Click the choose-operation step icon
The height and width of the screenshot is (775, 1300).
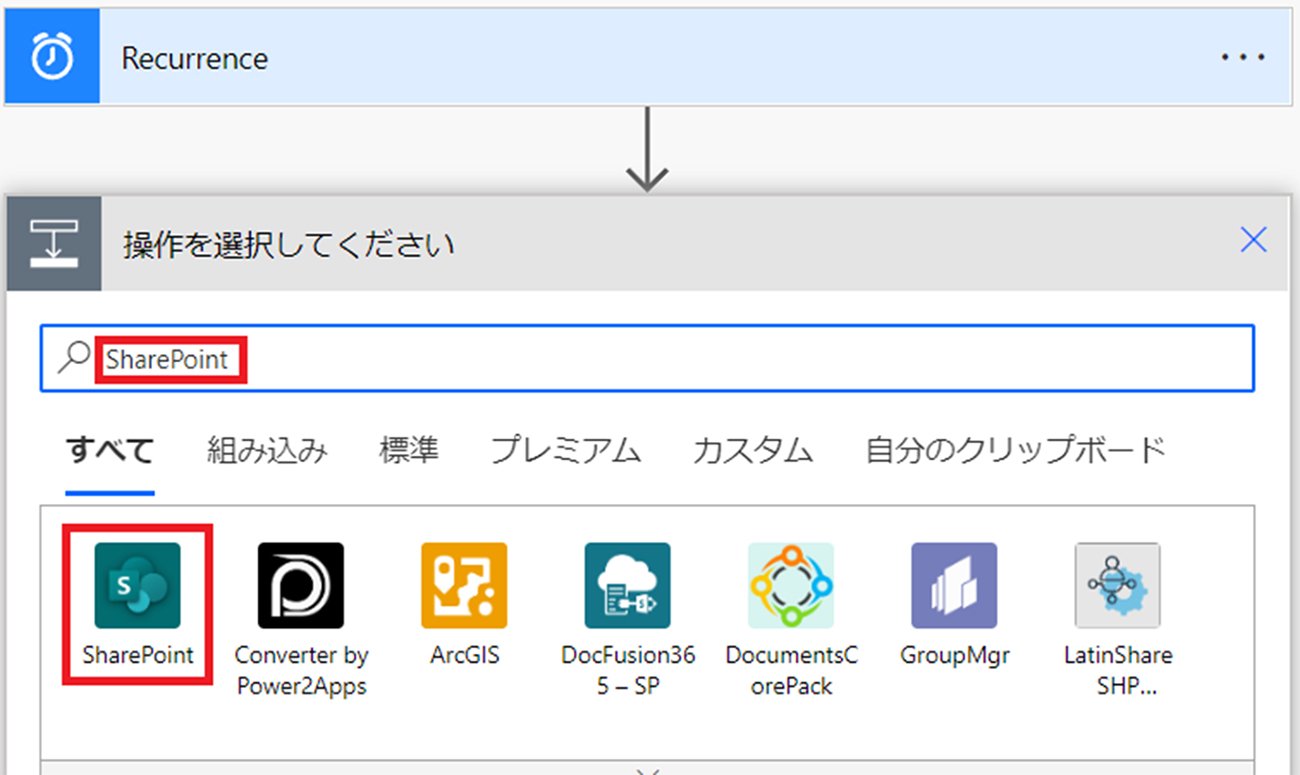click(x=54, y=244)
